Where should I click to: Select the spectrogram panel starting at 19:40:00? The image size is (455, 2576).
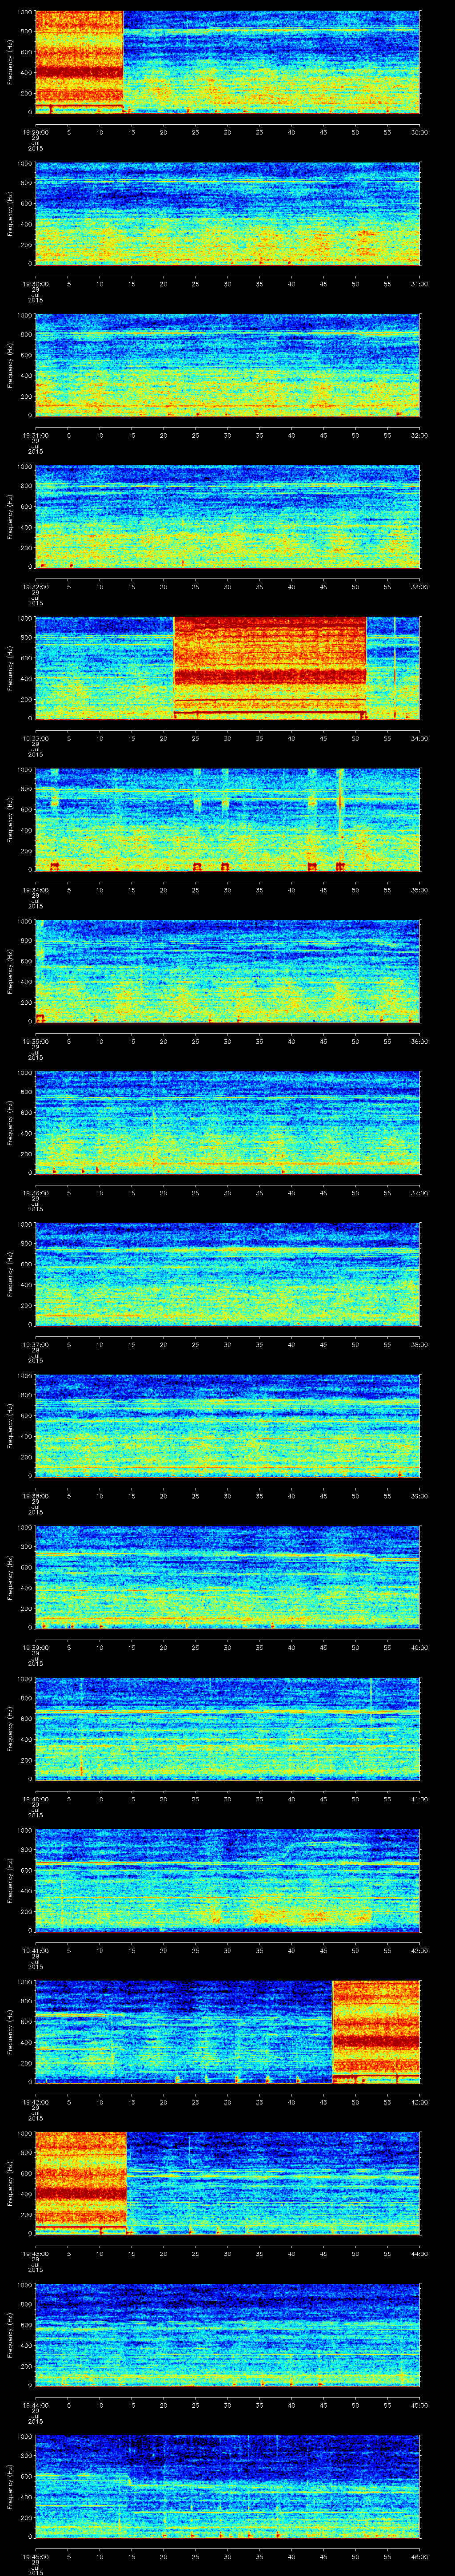click(228, 1729)
